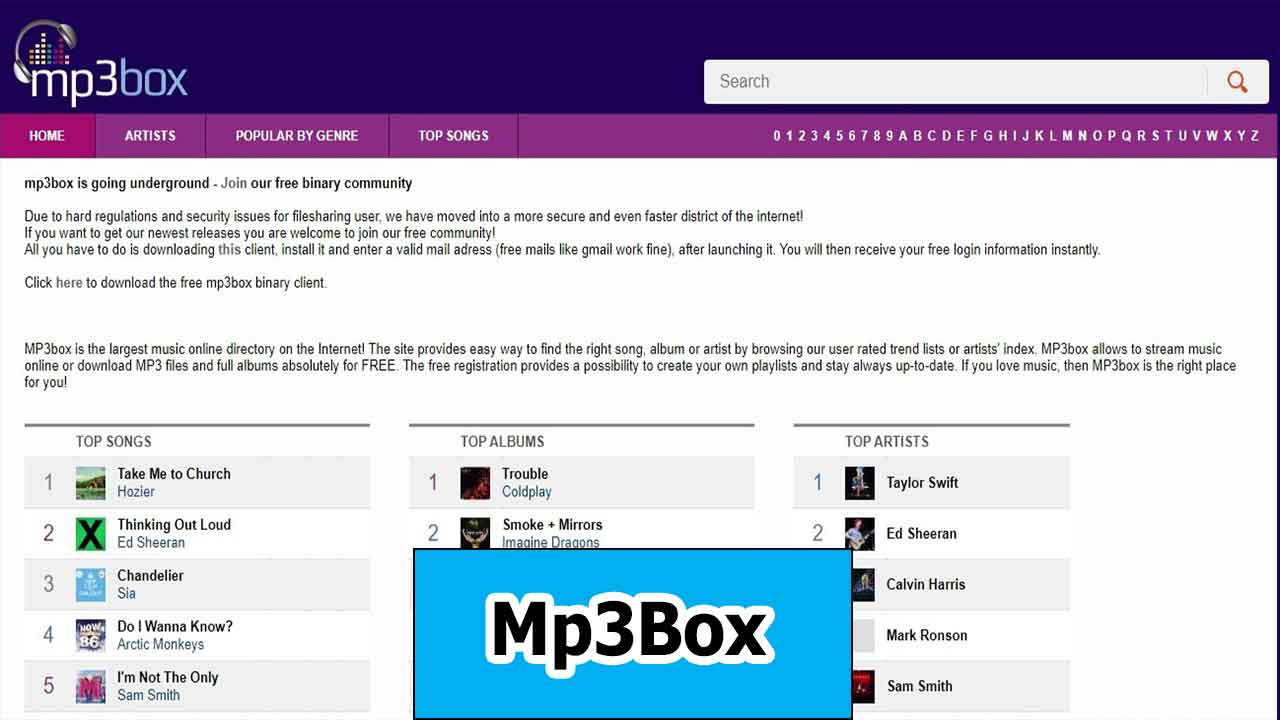Screen dimensions: 1280x720
Task: Open Sam Smith artist photo
Action: coord(864,687)
